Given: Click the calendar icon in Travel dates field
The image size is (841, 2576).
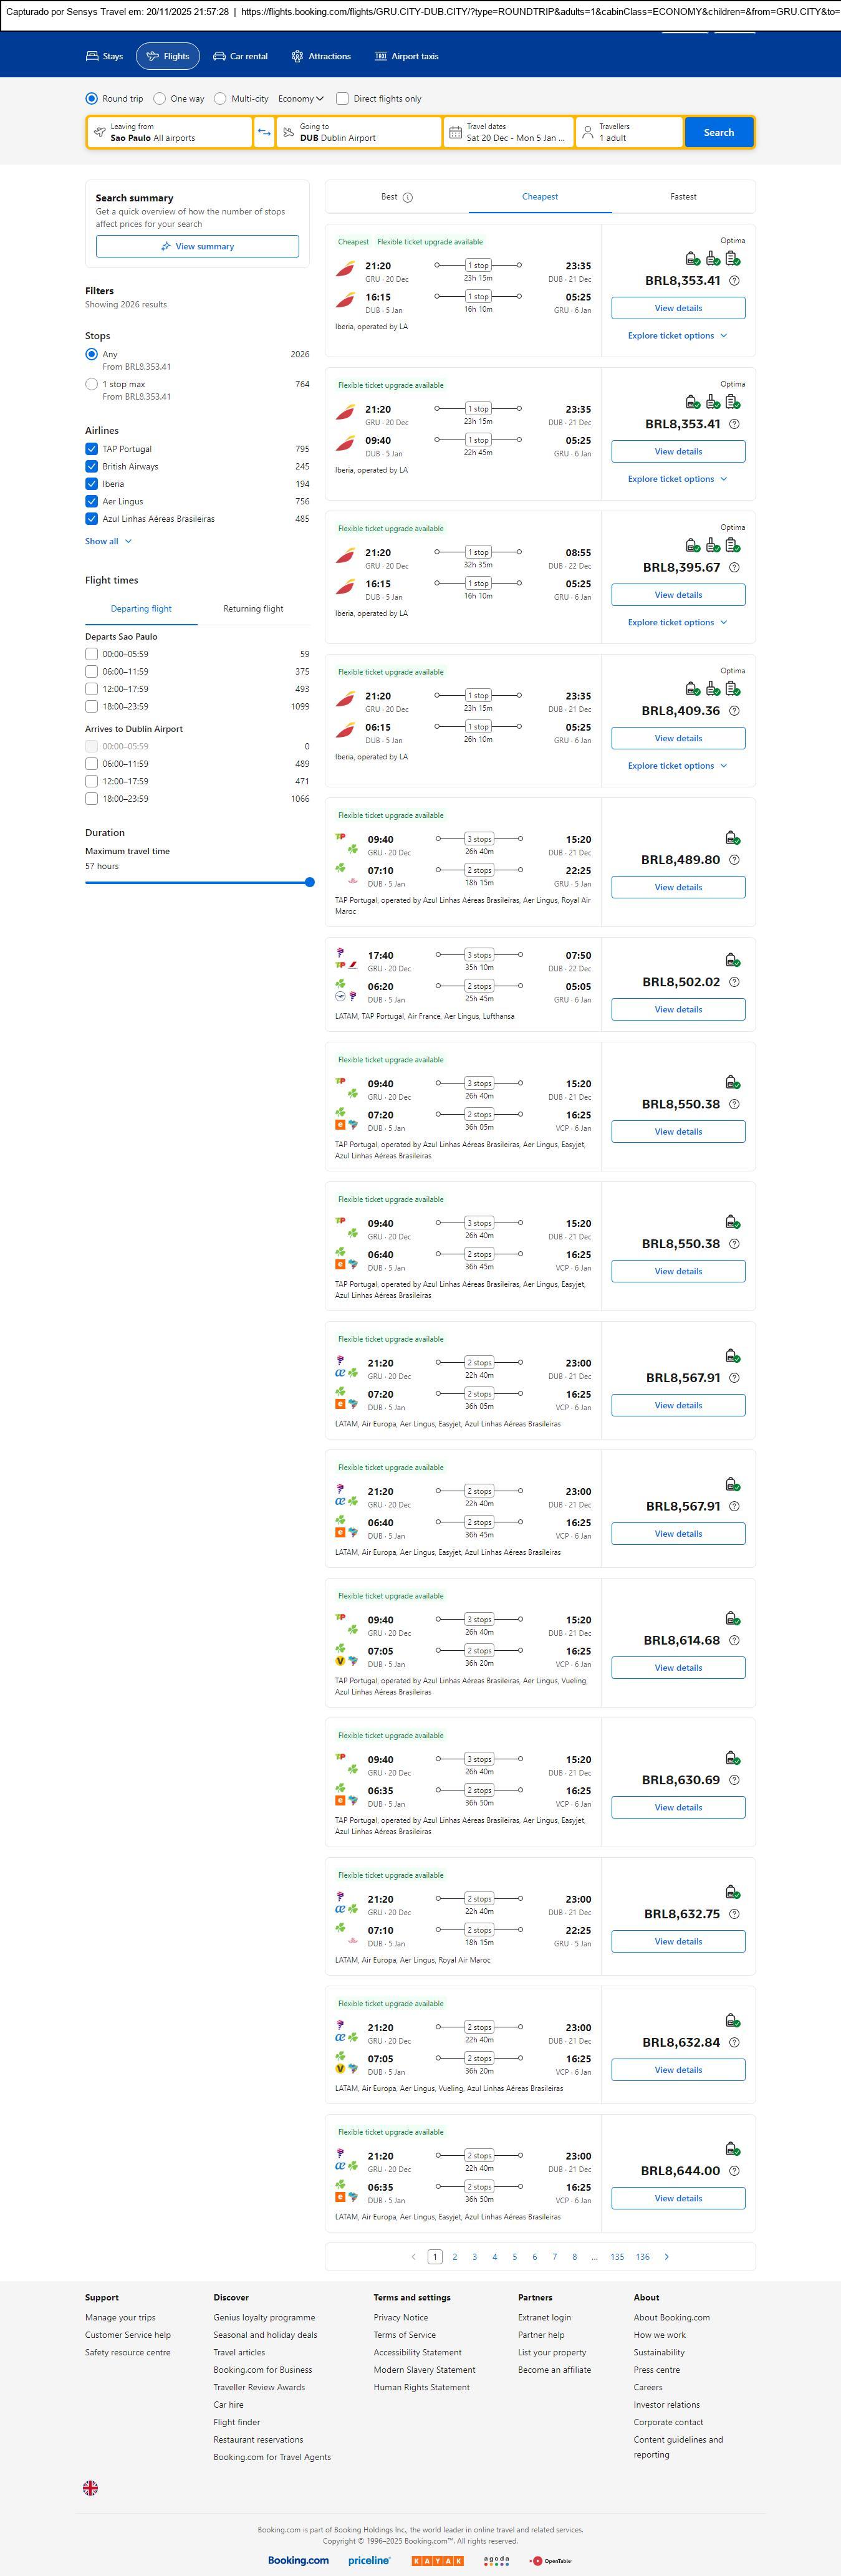Looking at the screenshot, I should coord(455,132).
